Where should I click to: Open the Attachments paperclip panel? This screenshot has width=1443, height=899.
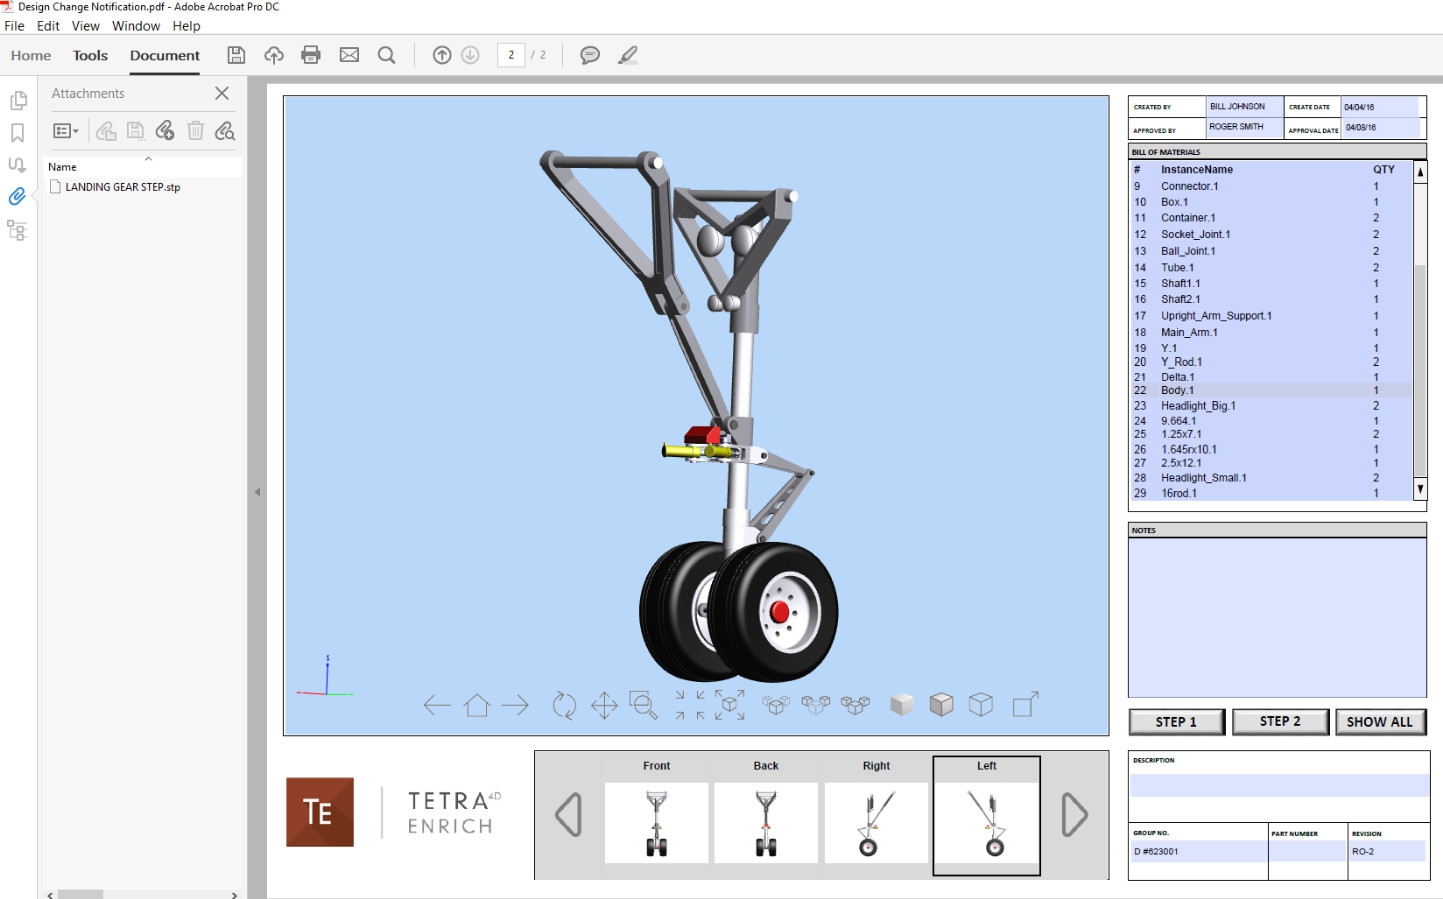coord(17,196)
